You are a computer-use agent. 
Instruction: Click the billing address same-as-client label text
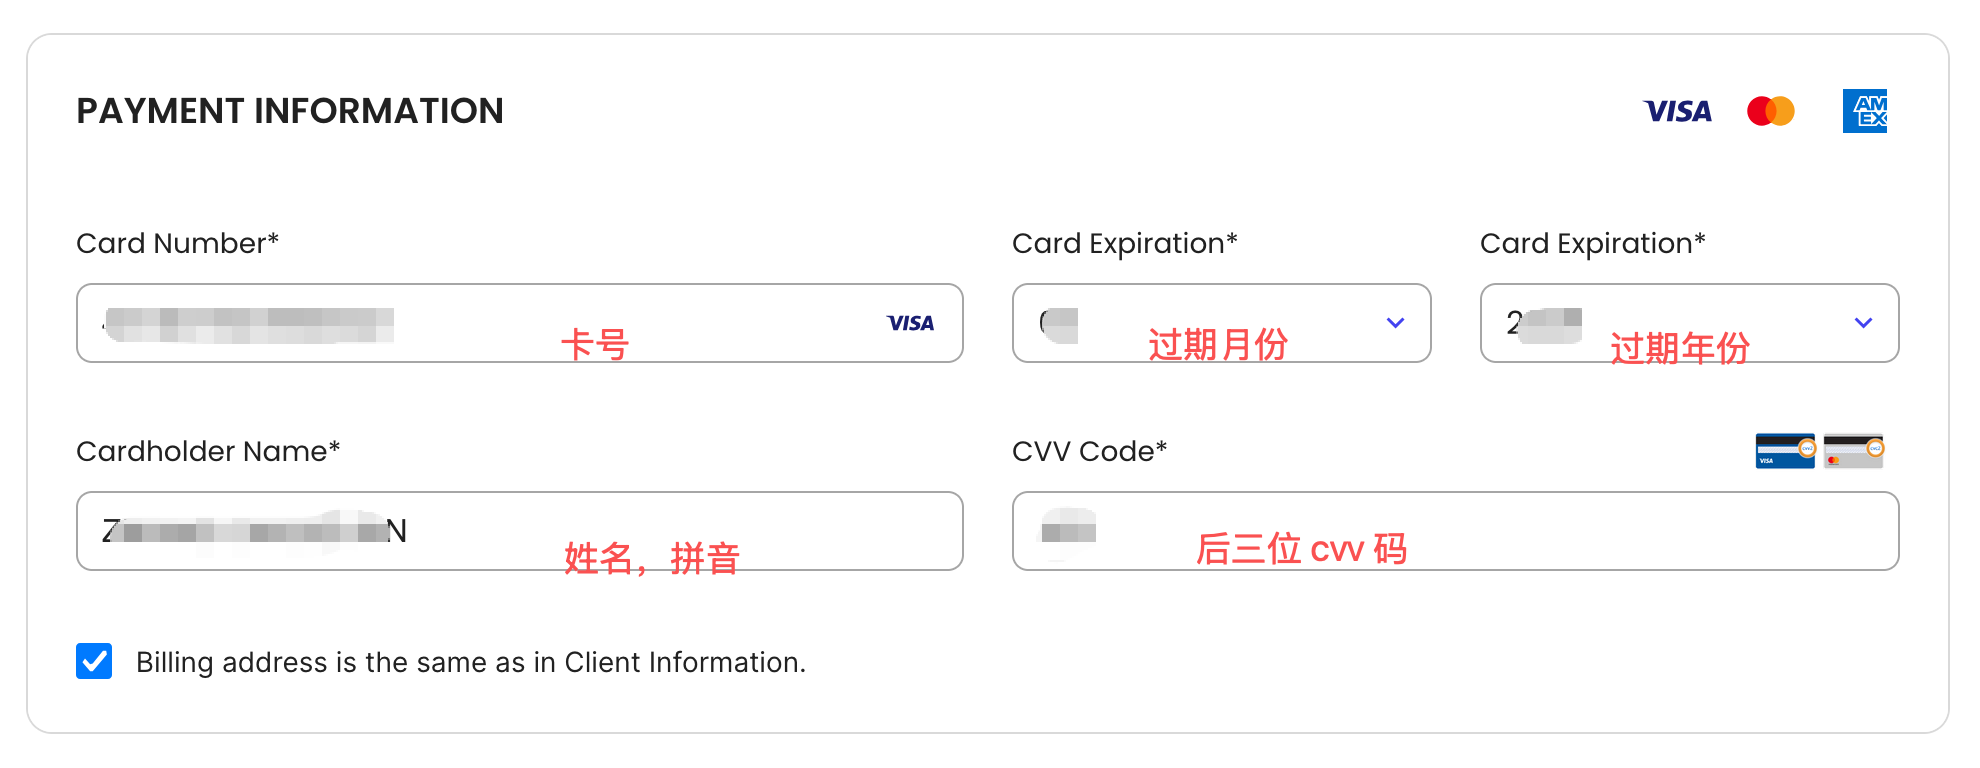tap(470, 662)
